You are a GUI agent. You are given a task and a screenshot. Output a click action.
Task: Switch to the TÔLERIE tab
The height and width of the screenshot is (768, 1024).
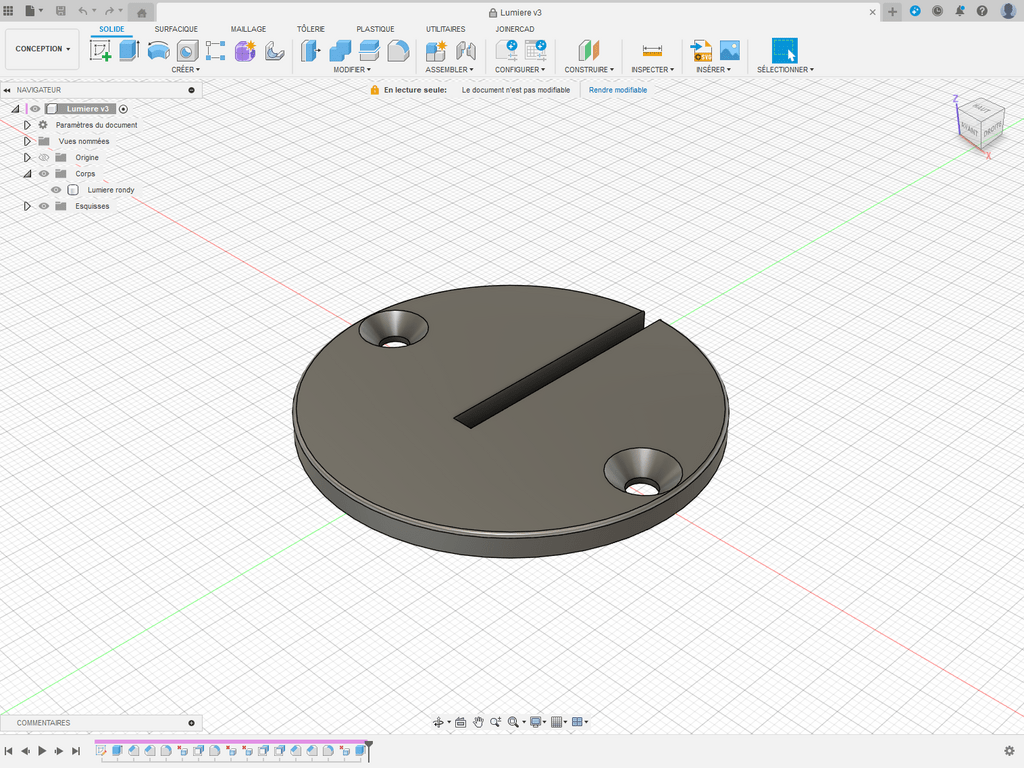click(311, 29)
